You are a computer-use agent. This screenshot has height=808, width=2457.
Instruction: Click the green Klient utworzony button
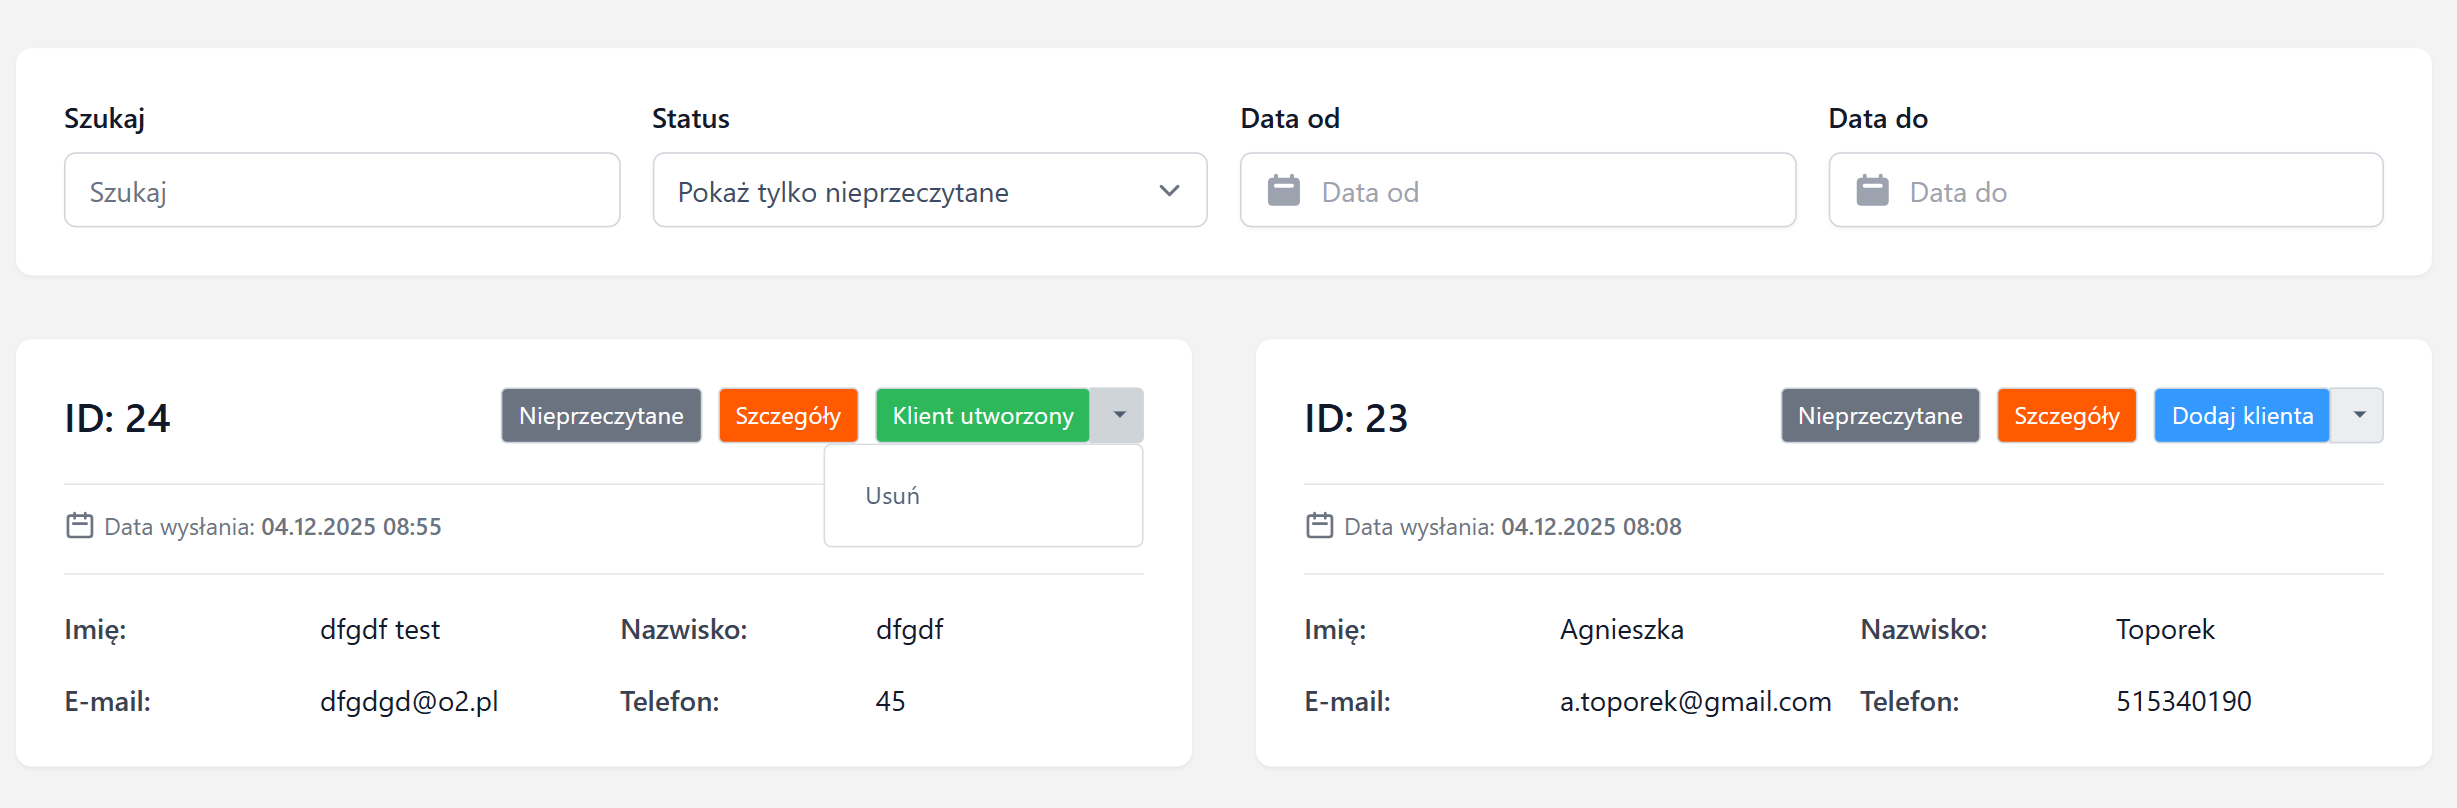tap(982, 416)
